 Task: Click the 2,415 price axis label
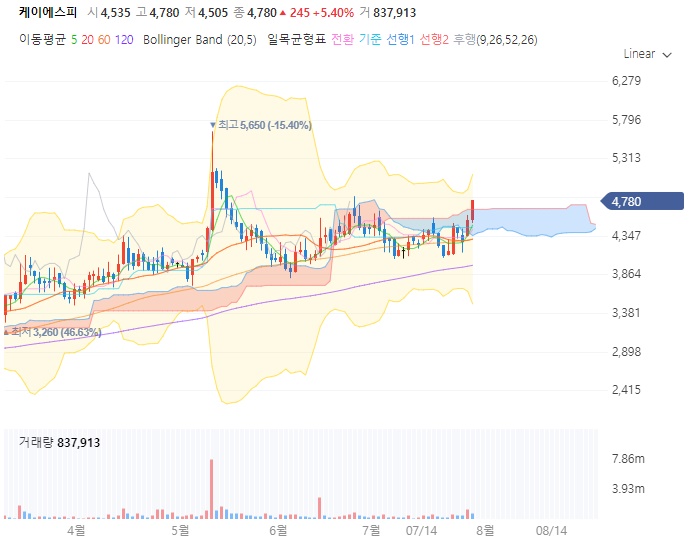pyautogui.click(x=626, y=390)
